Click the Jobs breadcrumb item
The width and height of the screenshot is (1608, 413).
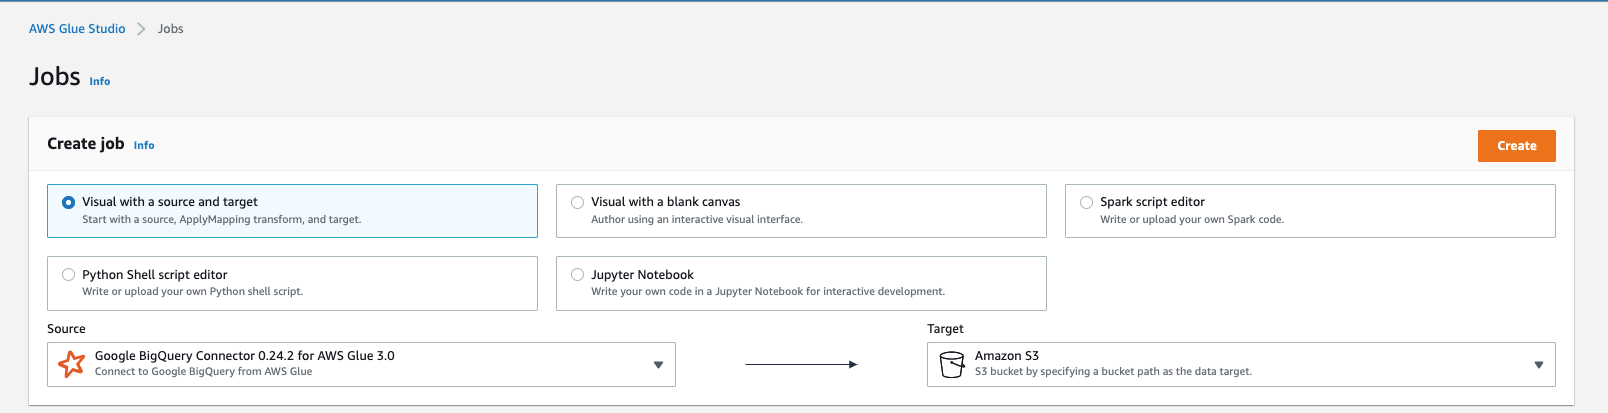click(171, 29)
